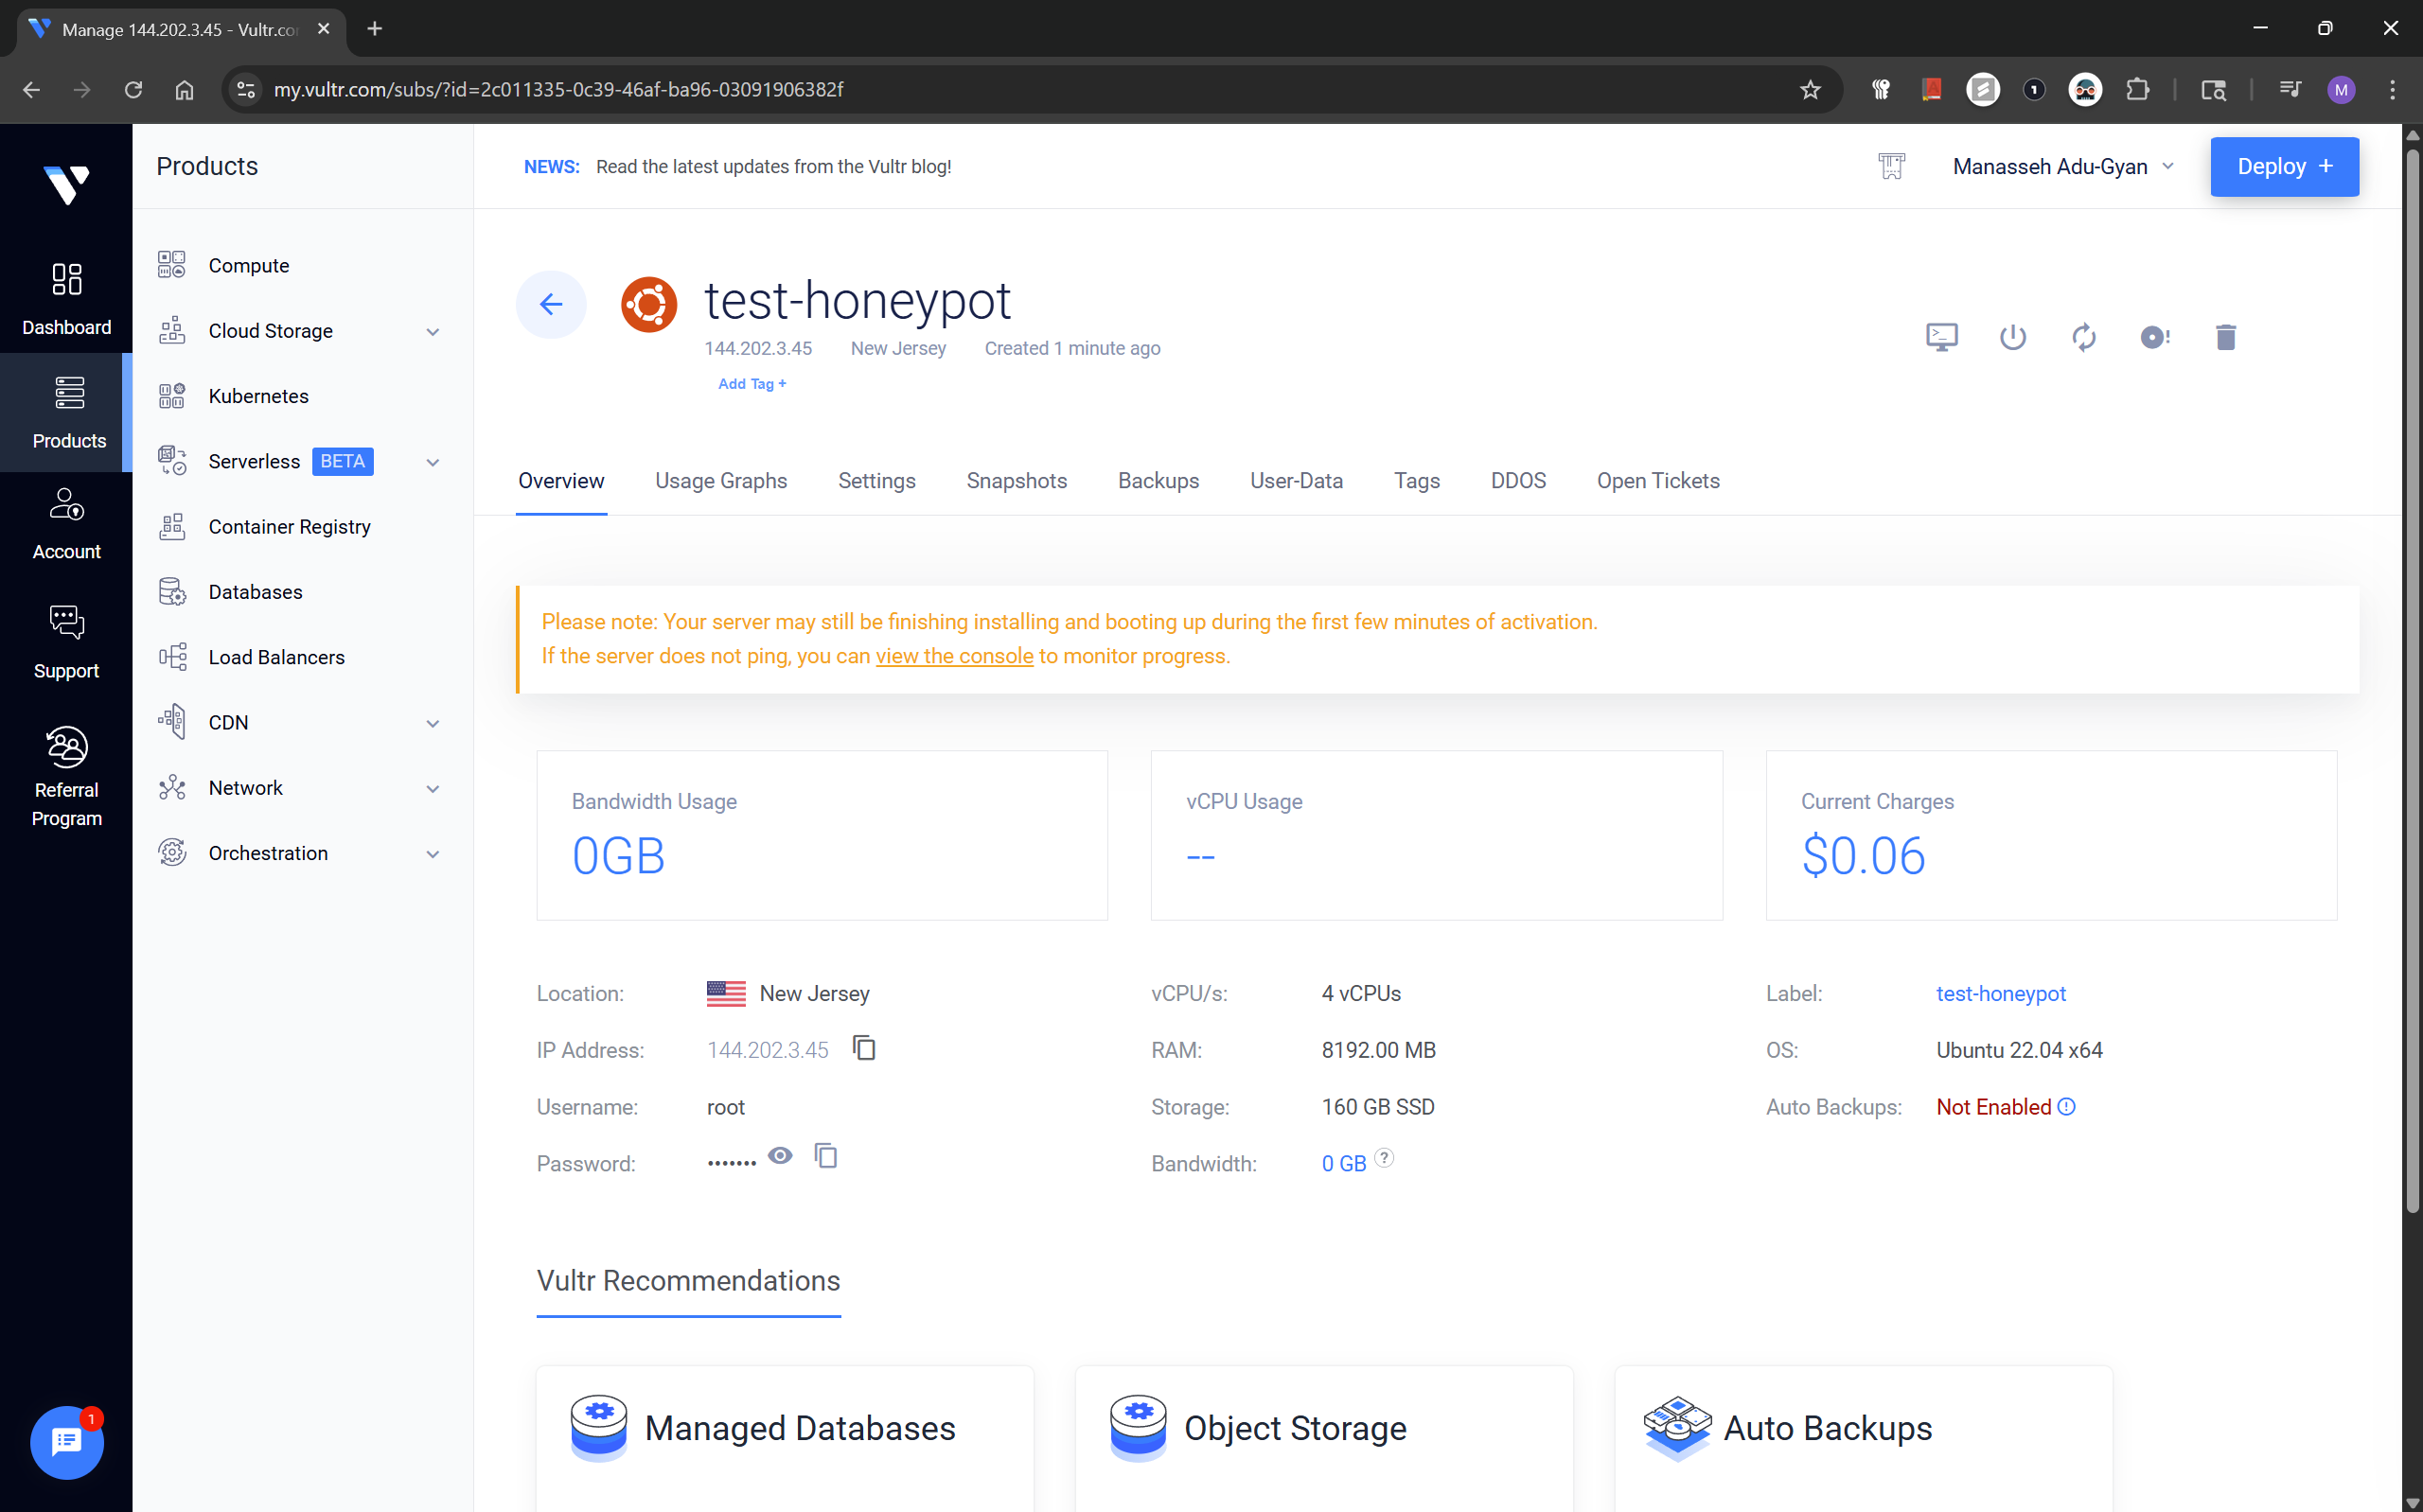Click Add Tag + link

coord(752,384)
